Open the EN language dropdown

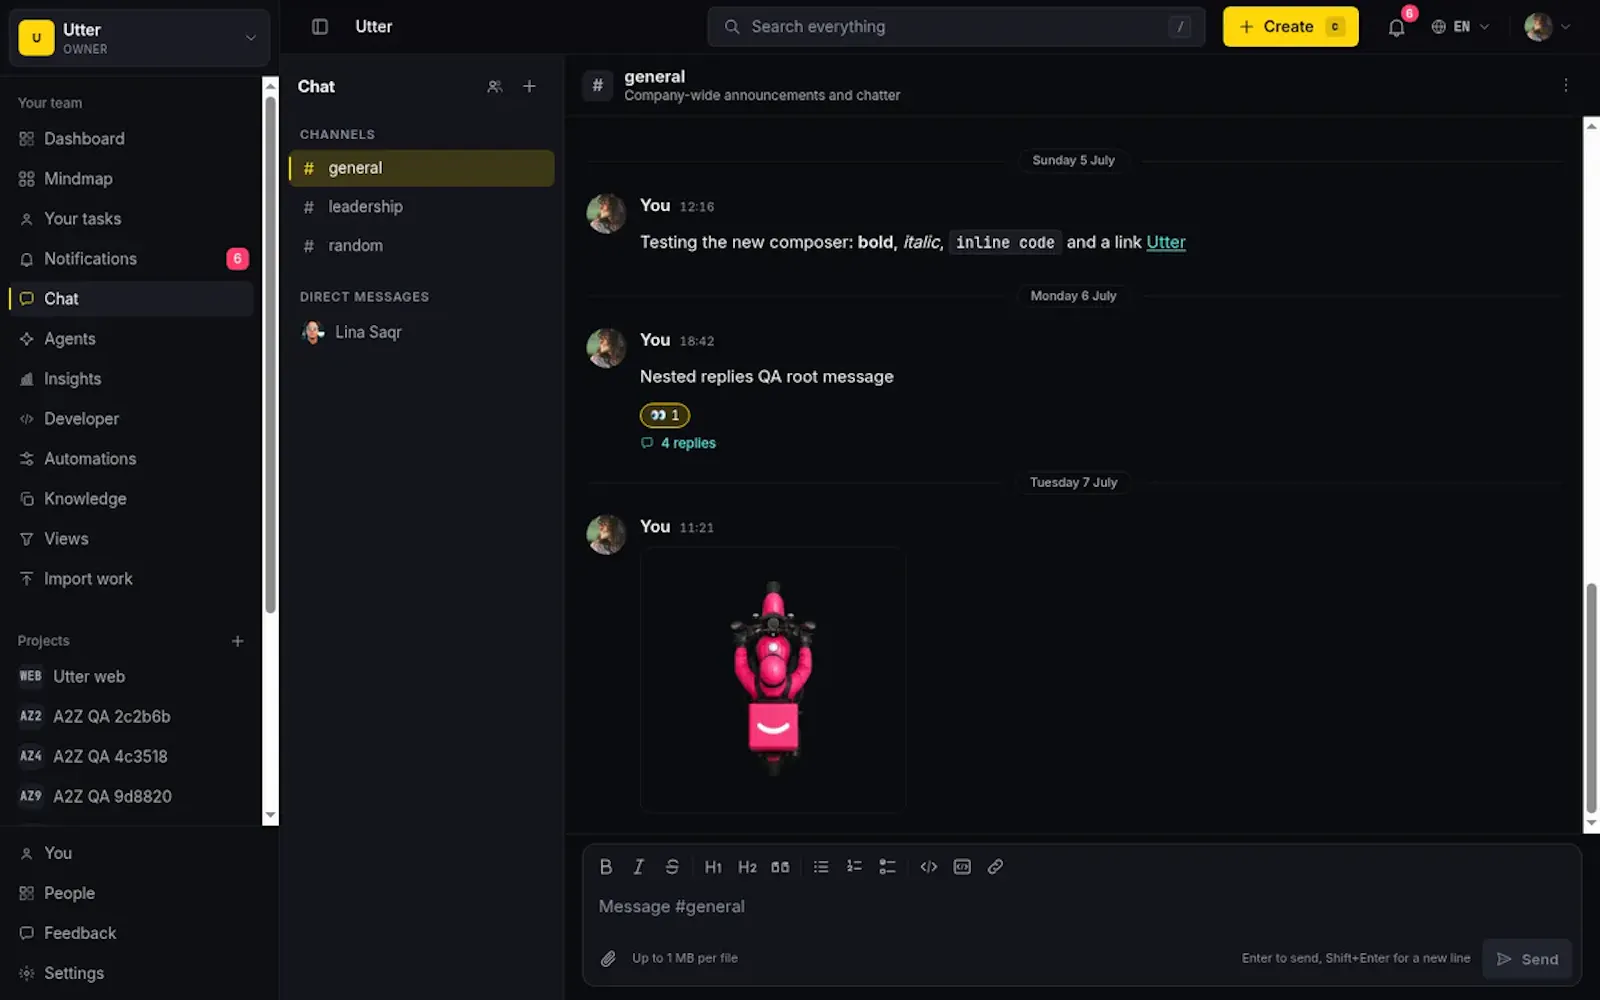[x=1460, y=27]
